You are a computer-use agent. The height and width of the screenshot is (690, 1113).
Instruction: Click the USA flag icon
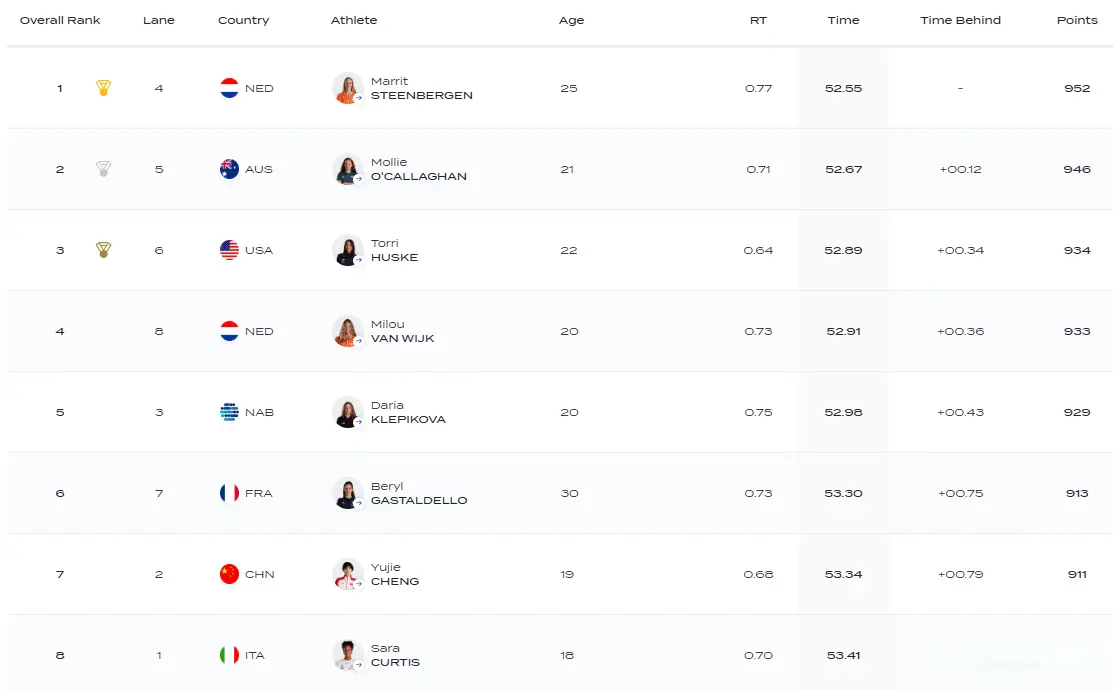[x=230, y=250]
